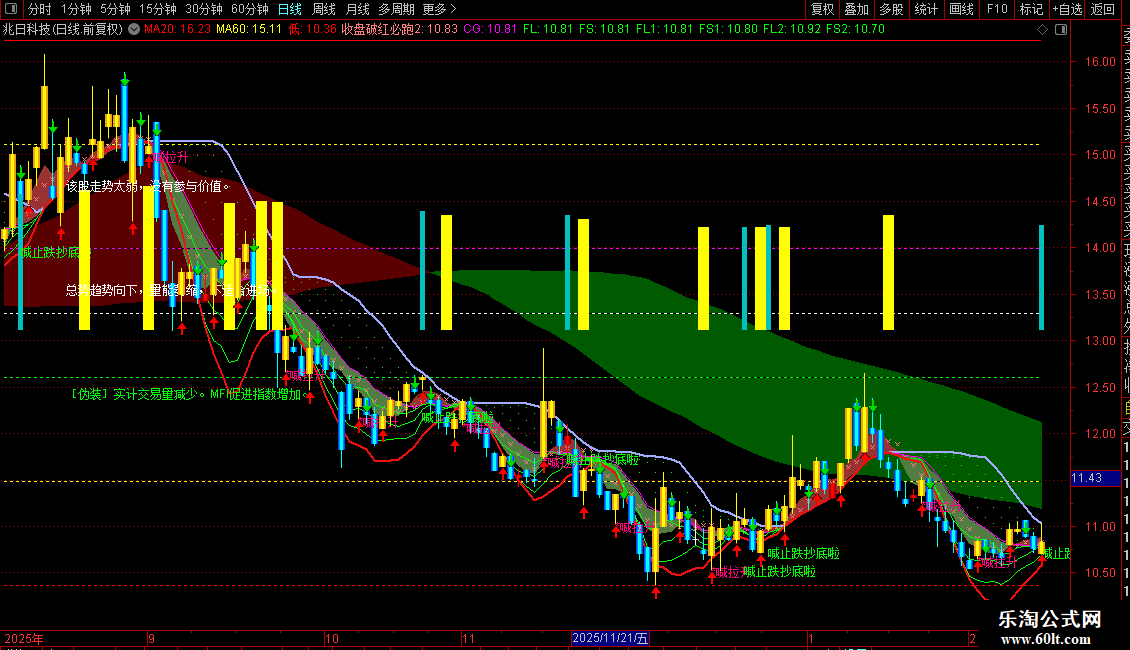The image size is (1130, 650).
Task: Click the FL2: 10.92 indicator value
Action: [x=791, y=30]
